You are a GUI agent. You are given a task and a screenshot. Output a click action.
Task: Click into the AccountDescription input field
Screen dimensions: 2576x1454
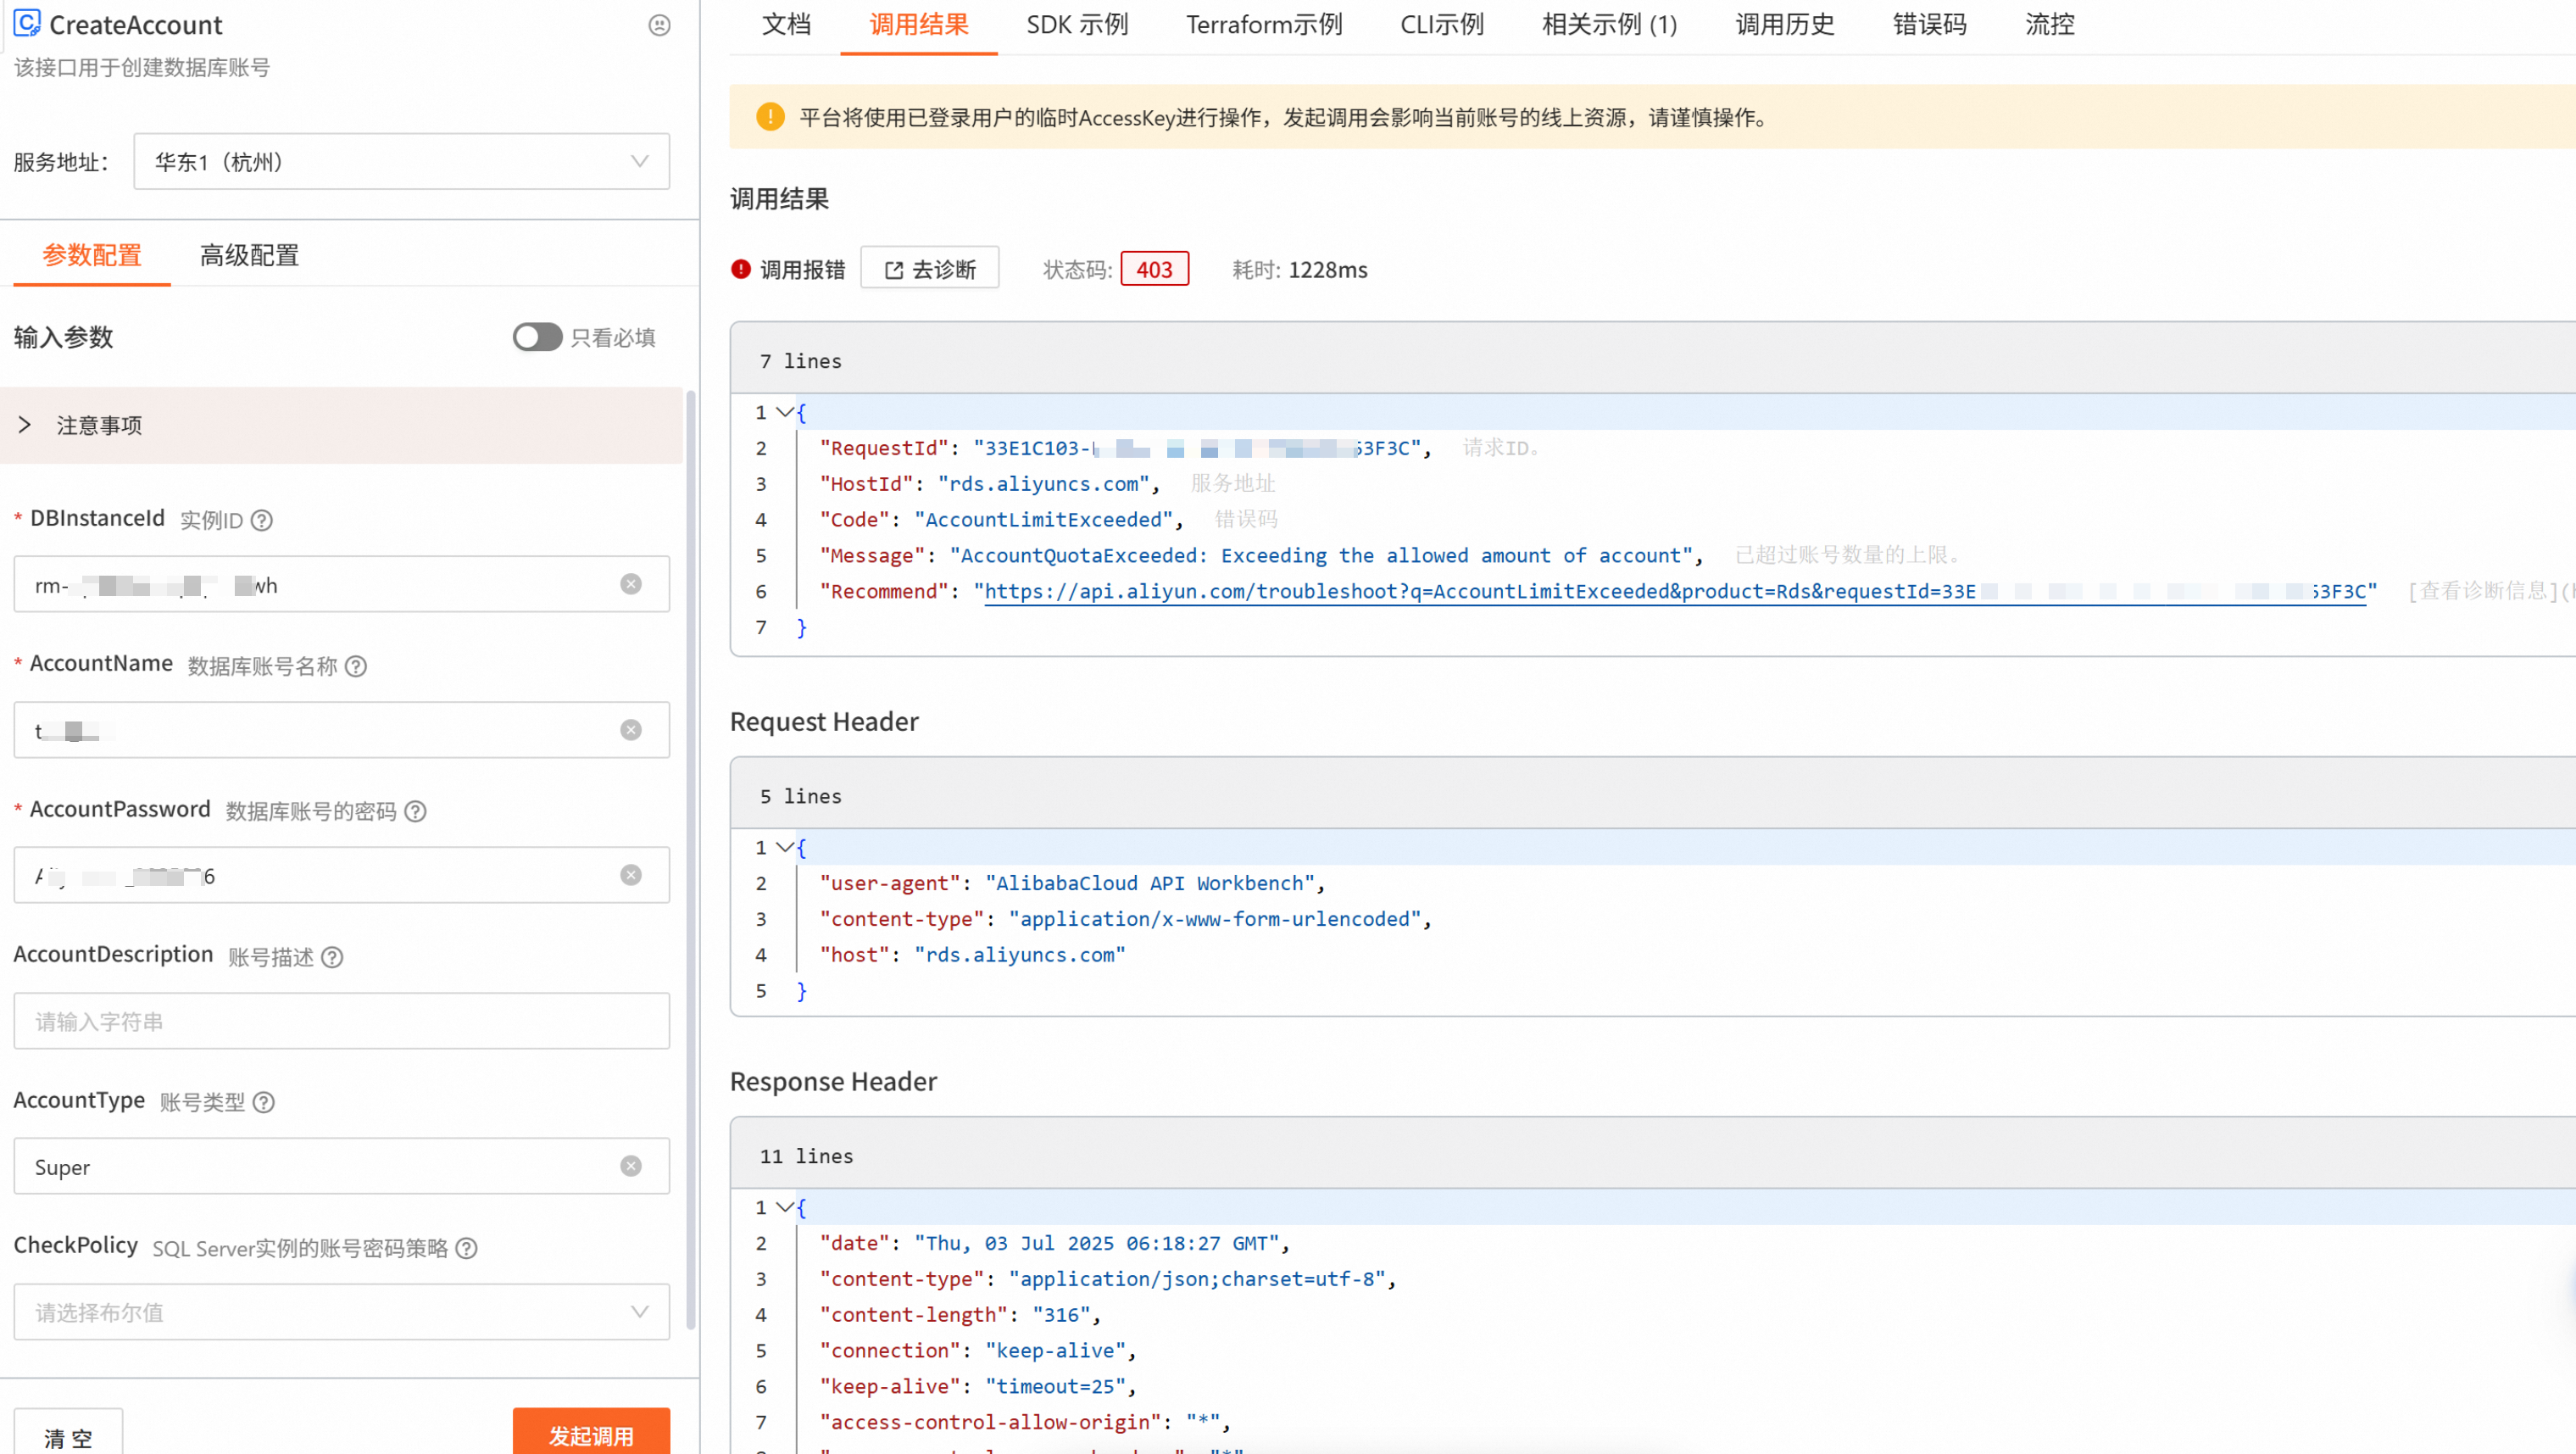342,1021
